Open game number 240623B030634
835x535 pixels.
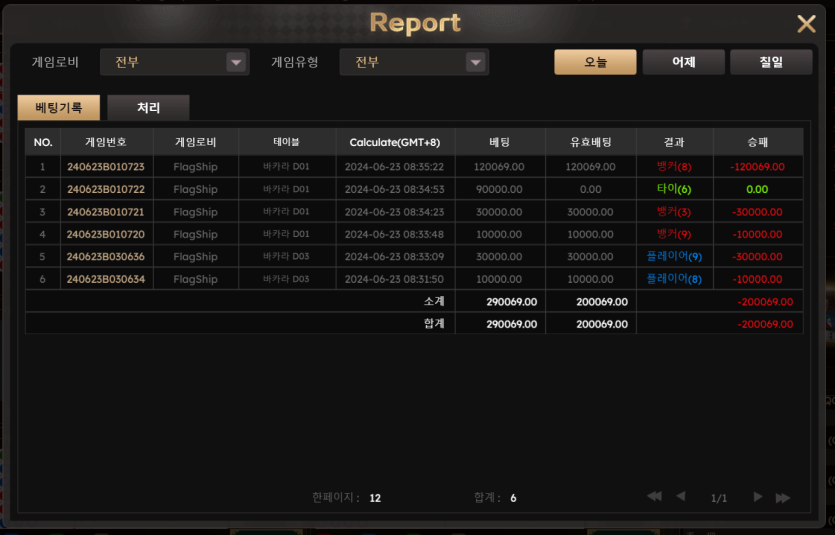coord(106,279)
